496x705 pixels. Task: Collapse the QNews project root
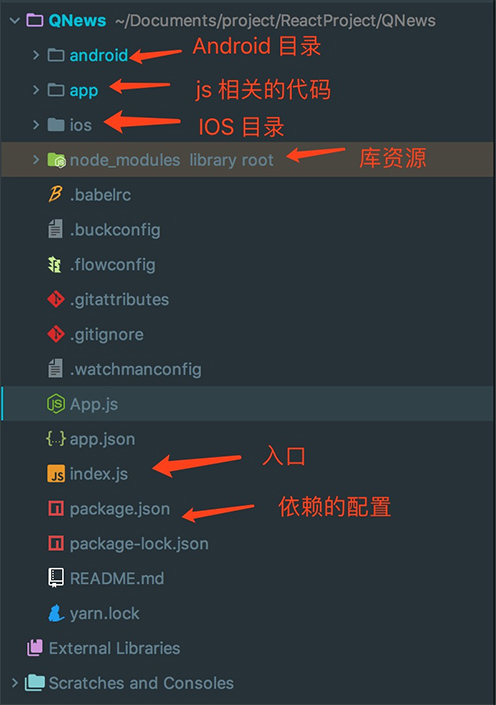click(x=15, y=20)
